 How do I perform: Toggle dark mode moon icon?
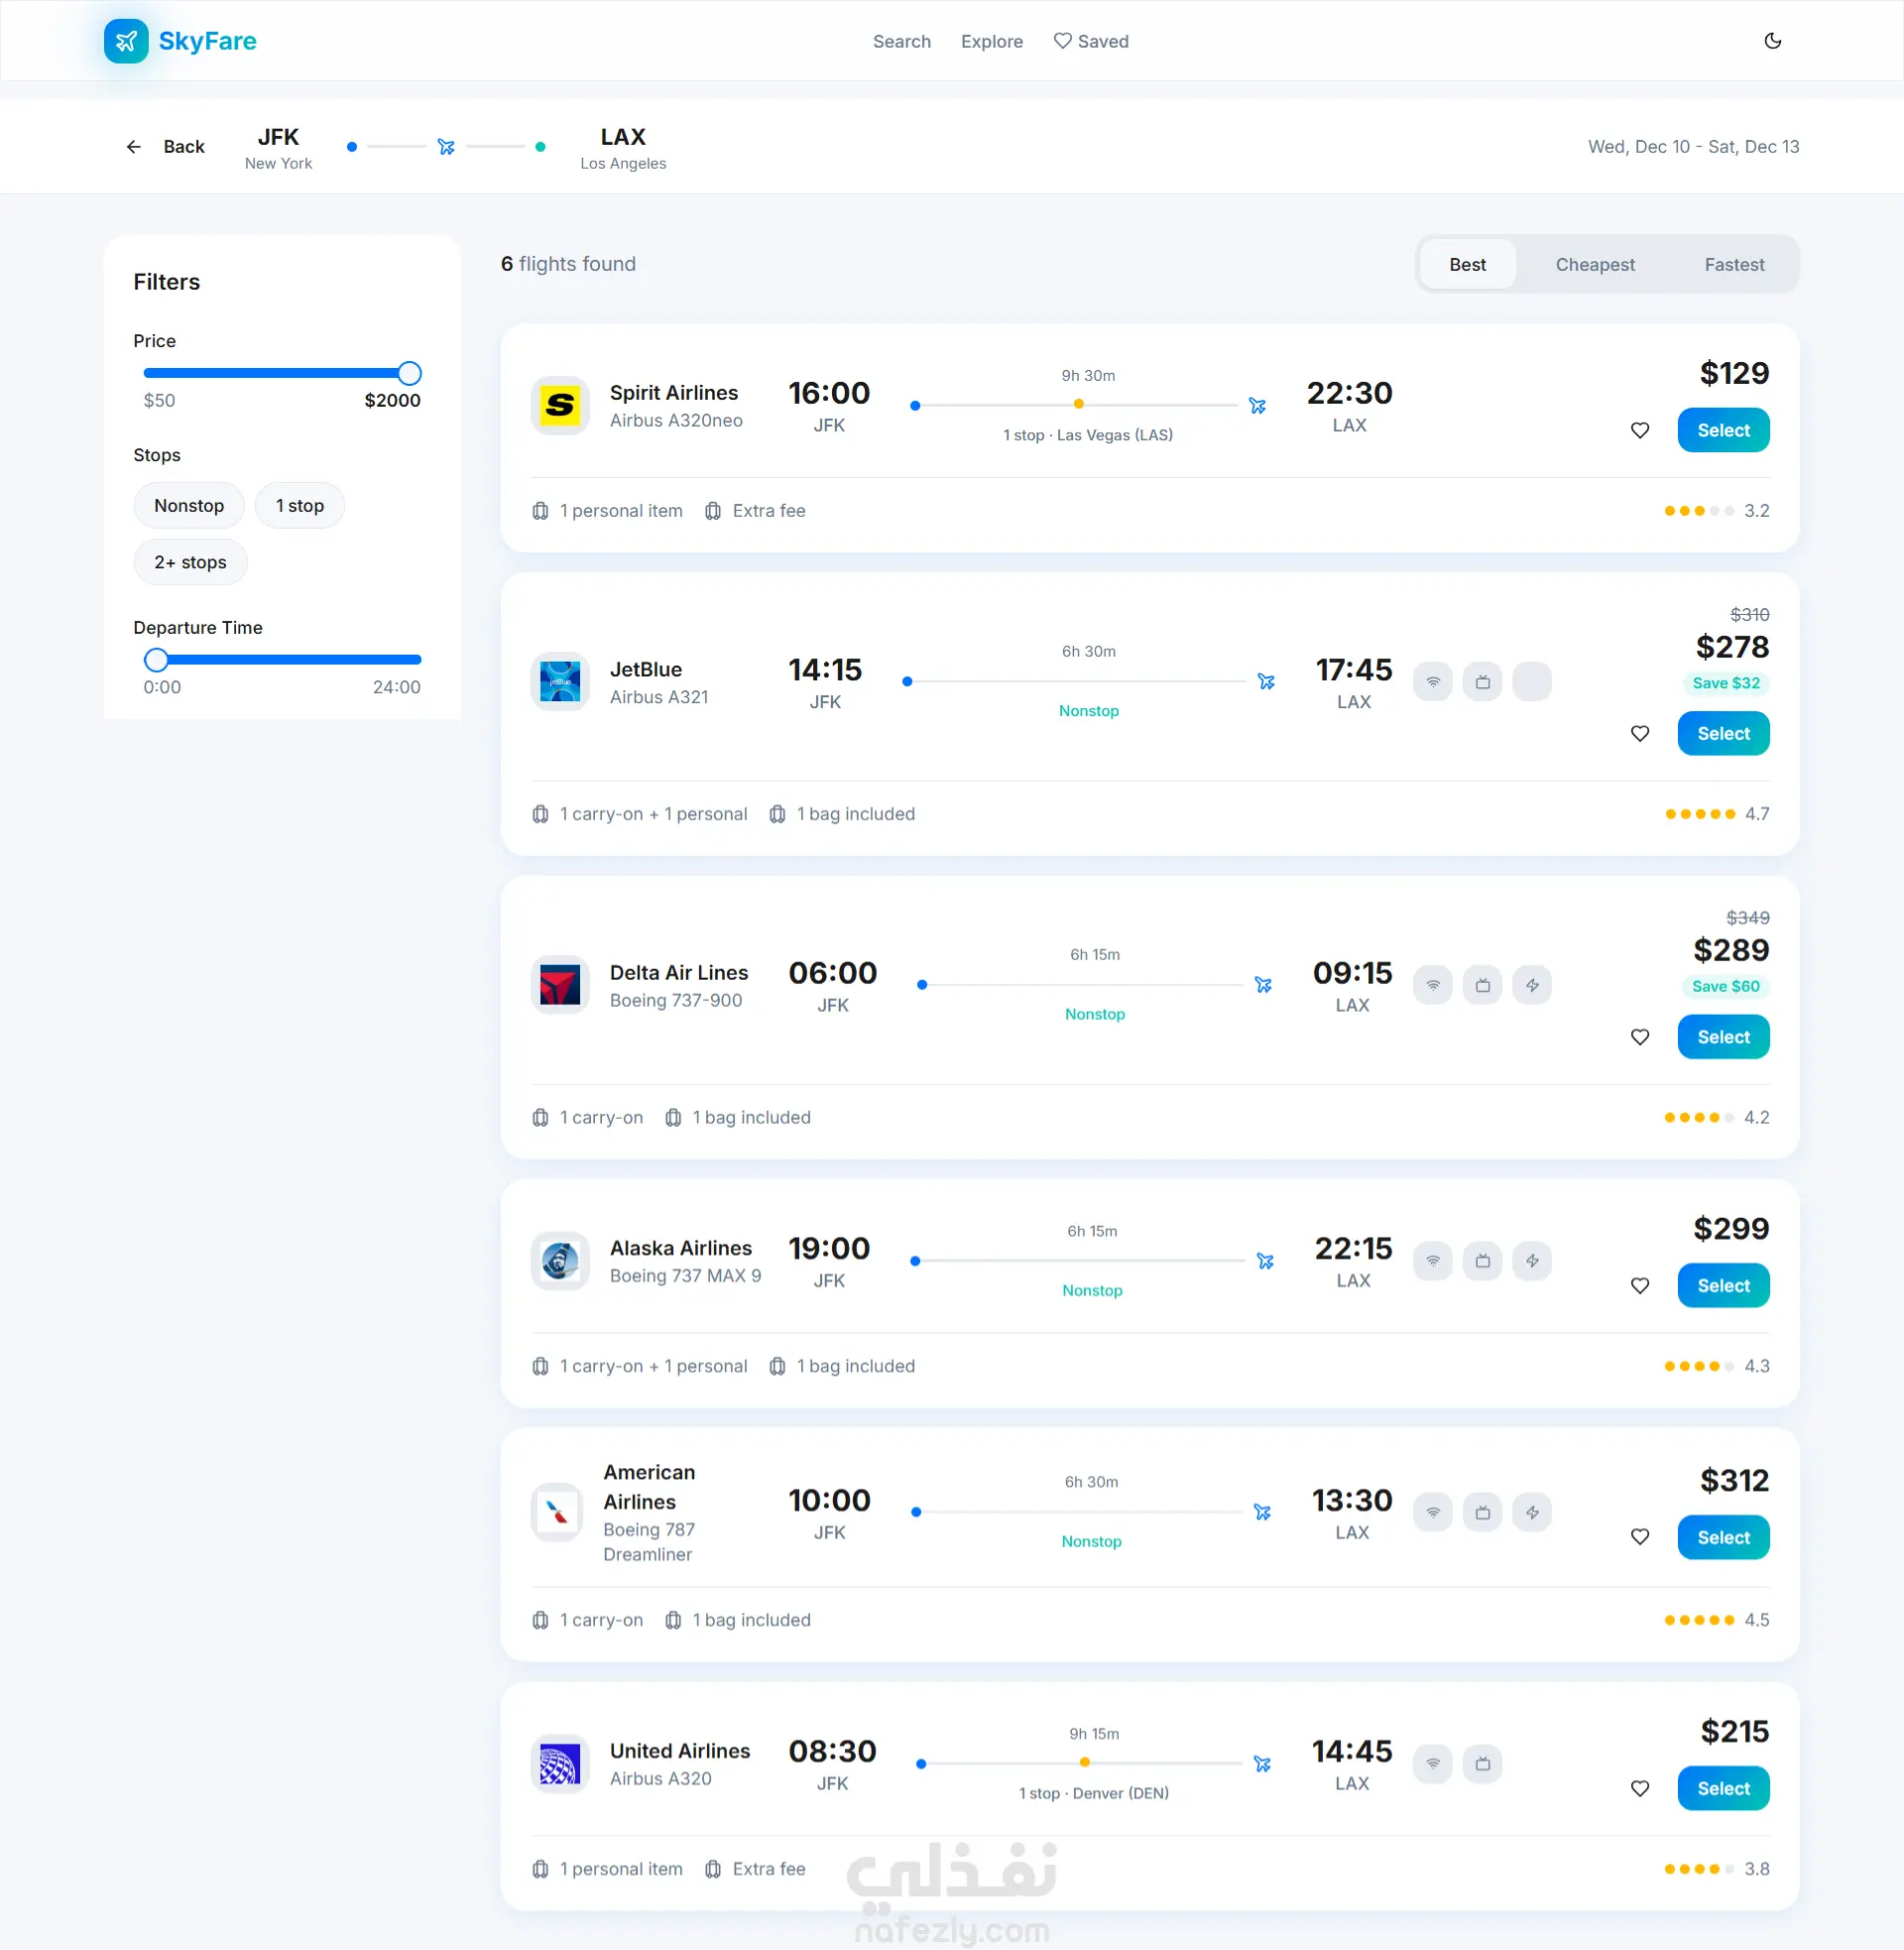[x=1772, y=41]
